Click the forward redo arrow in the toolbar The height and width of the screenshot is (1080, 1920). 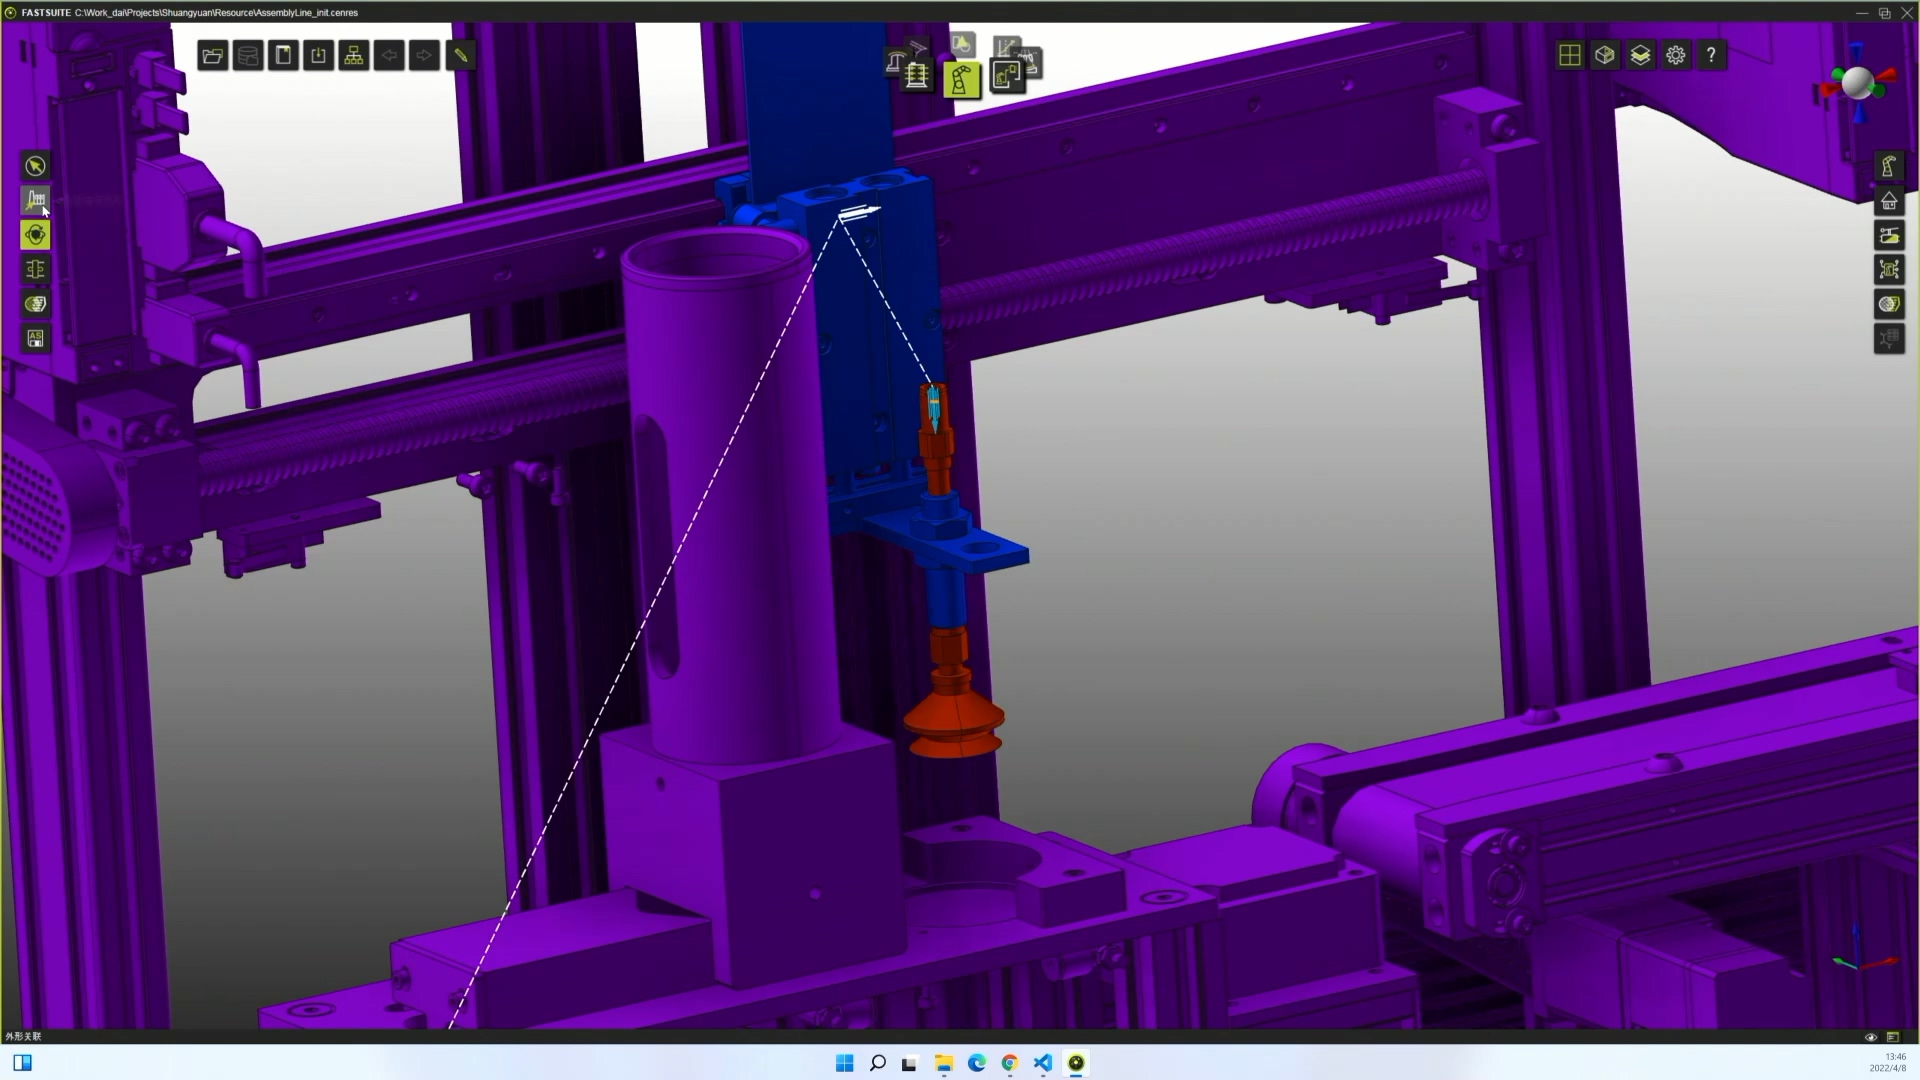424,55
